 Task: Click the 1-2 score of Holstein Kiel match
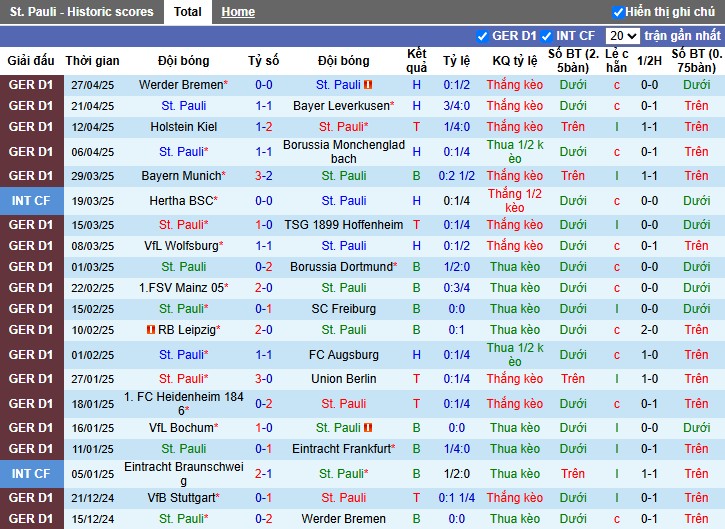pos(264,127)
